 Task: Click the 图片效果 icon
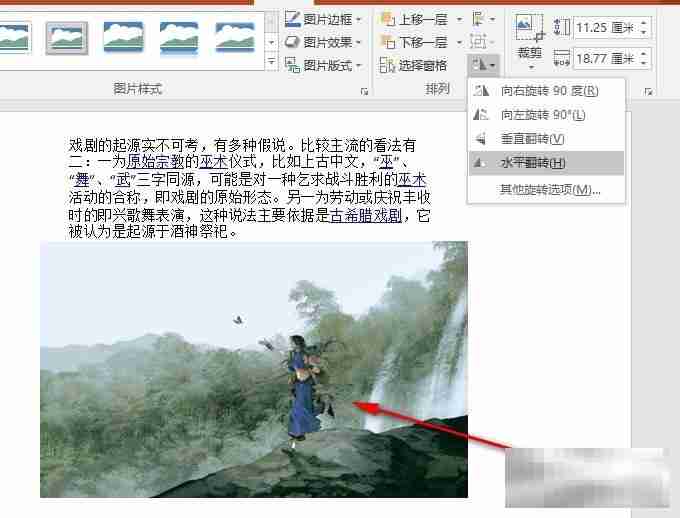tap(292, 42)
